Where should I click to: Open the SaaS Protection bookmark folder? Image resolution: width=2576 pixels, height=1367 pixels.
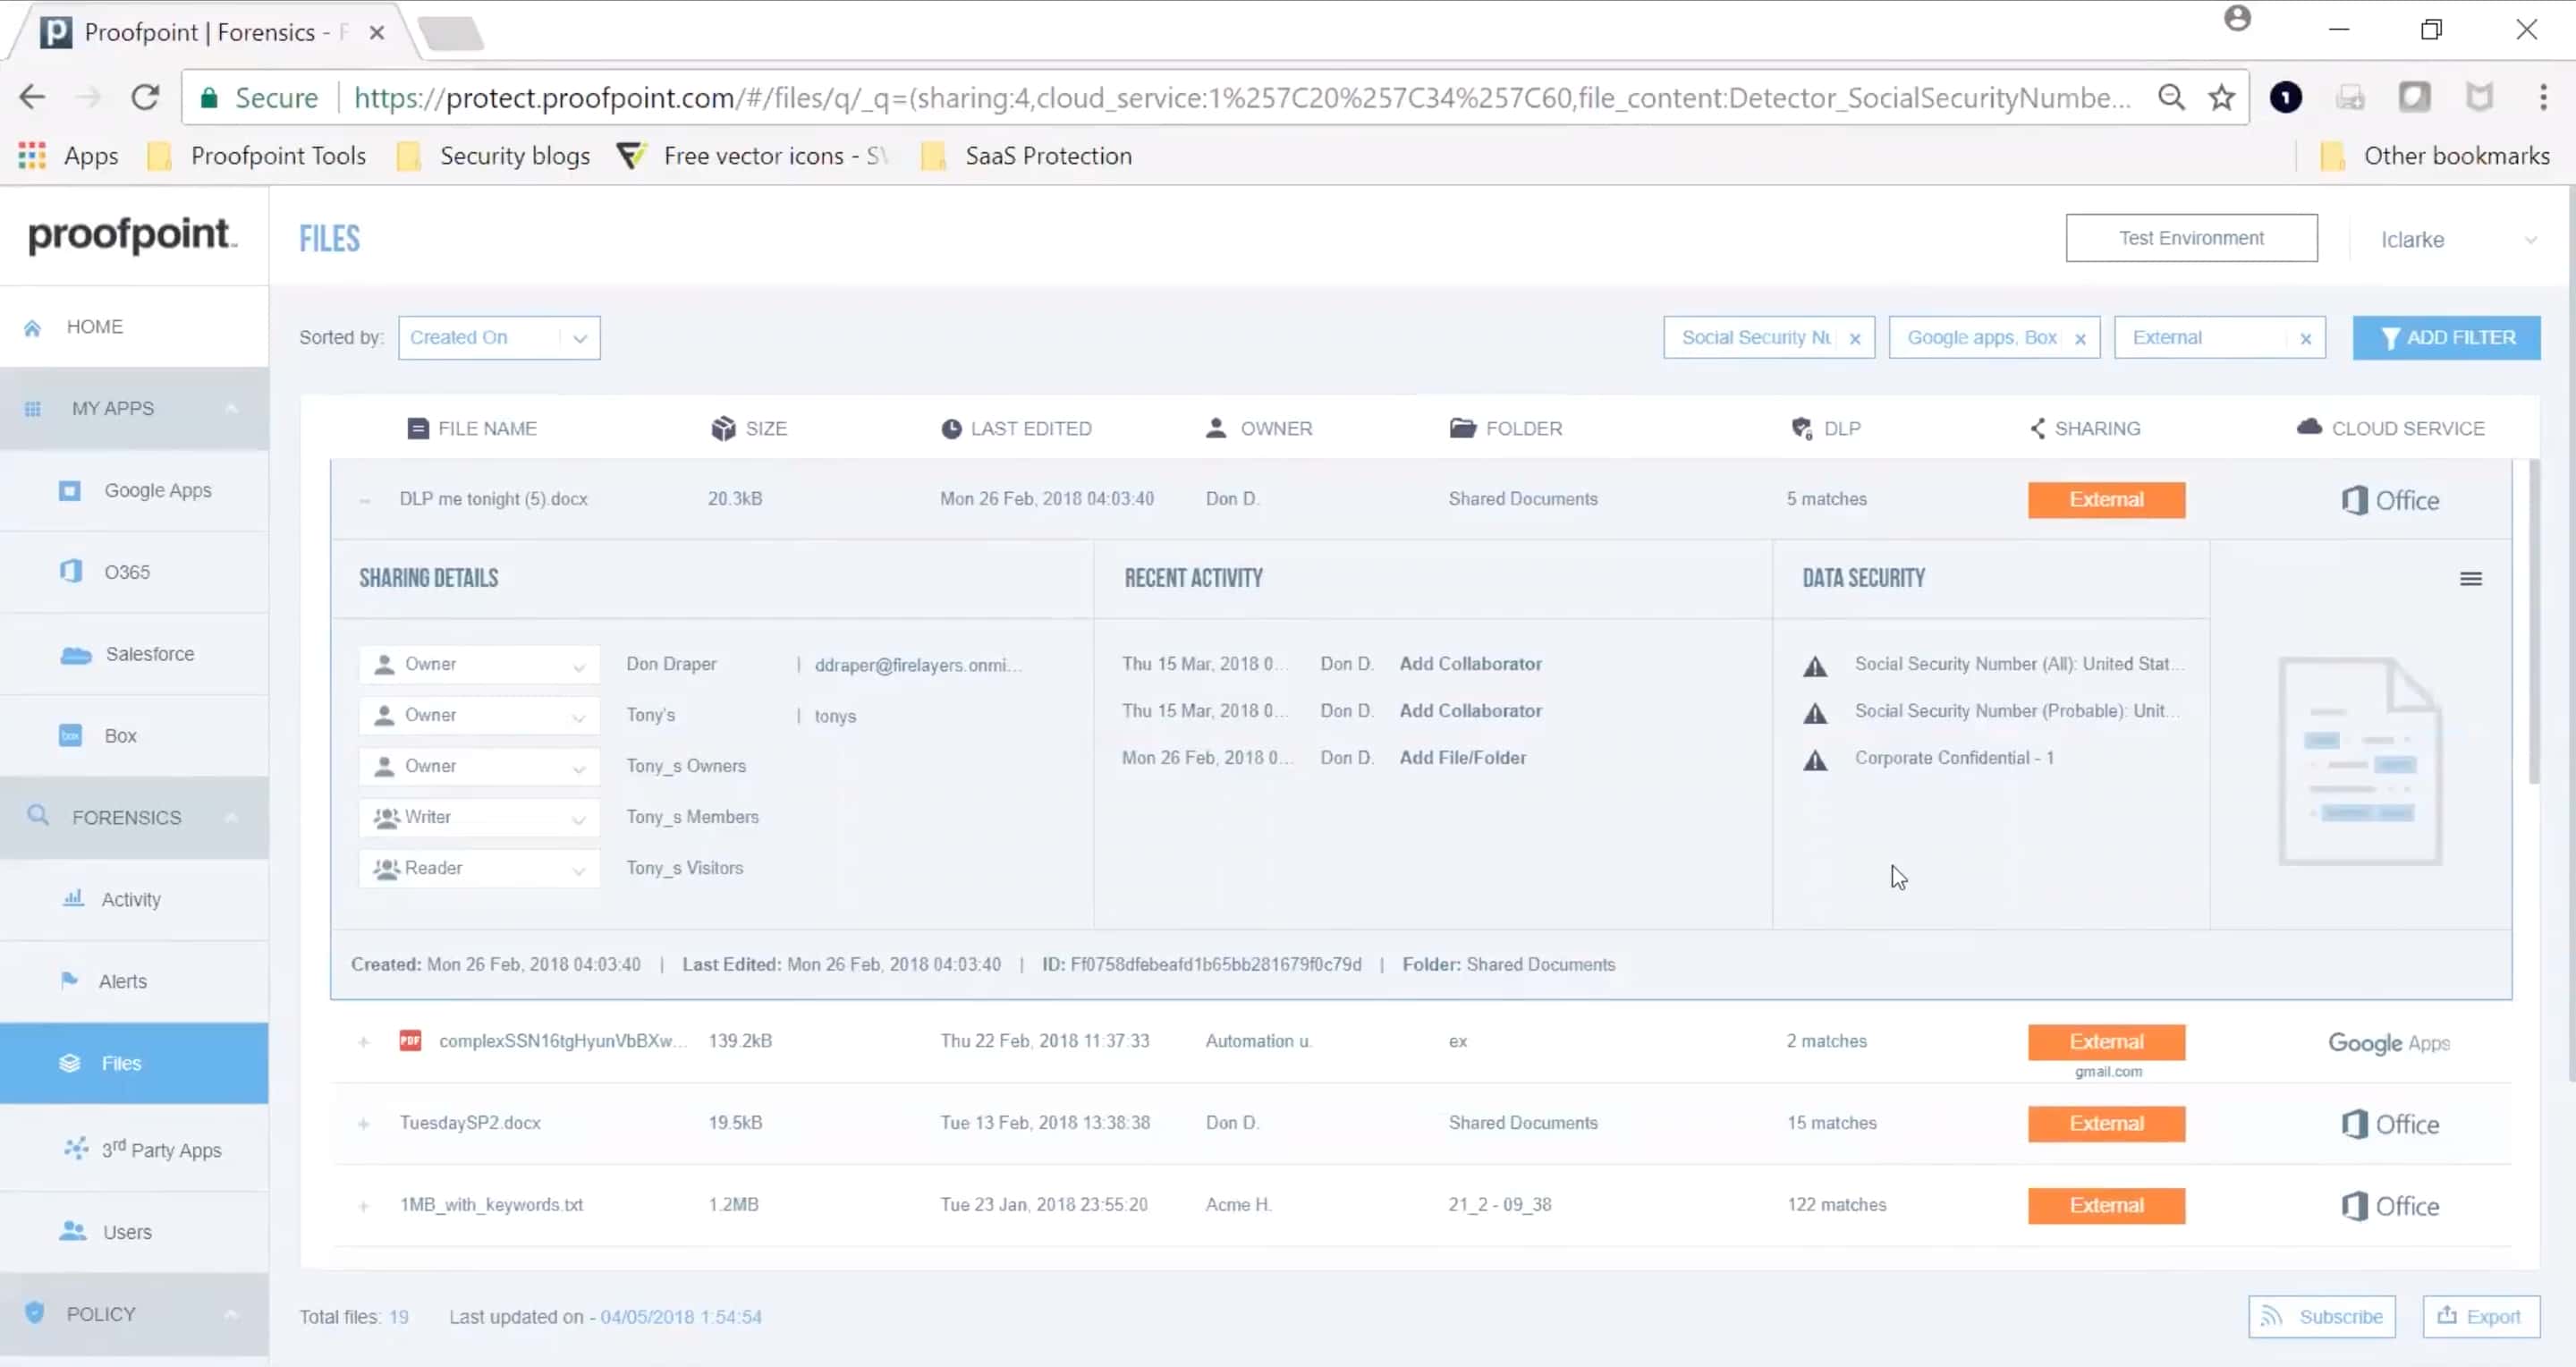[1027, 156]
